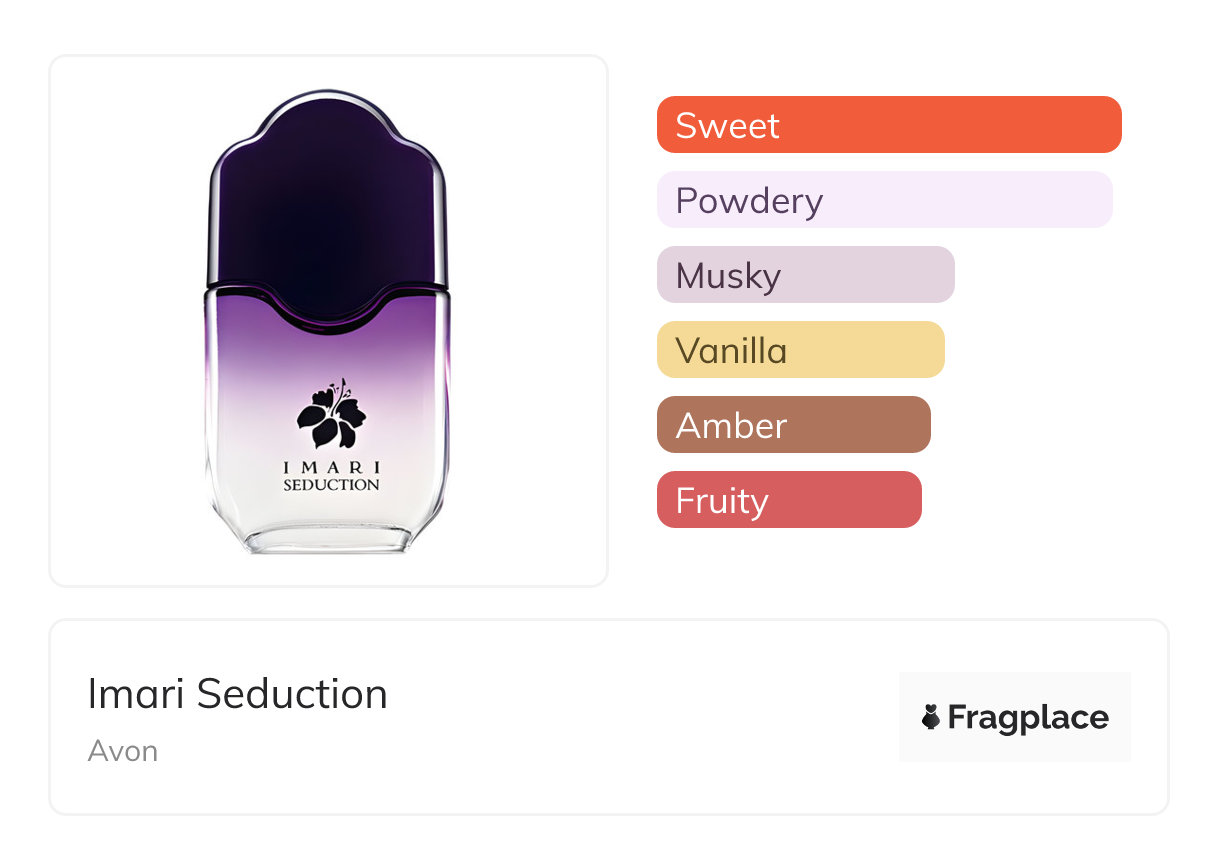Click the Fruity text label
1218x864 pixels.
point(721,501)
